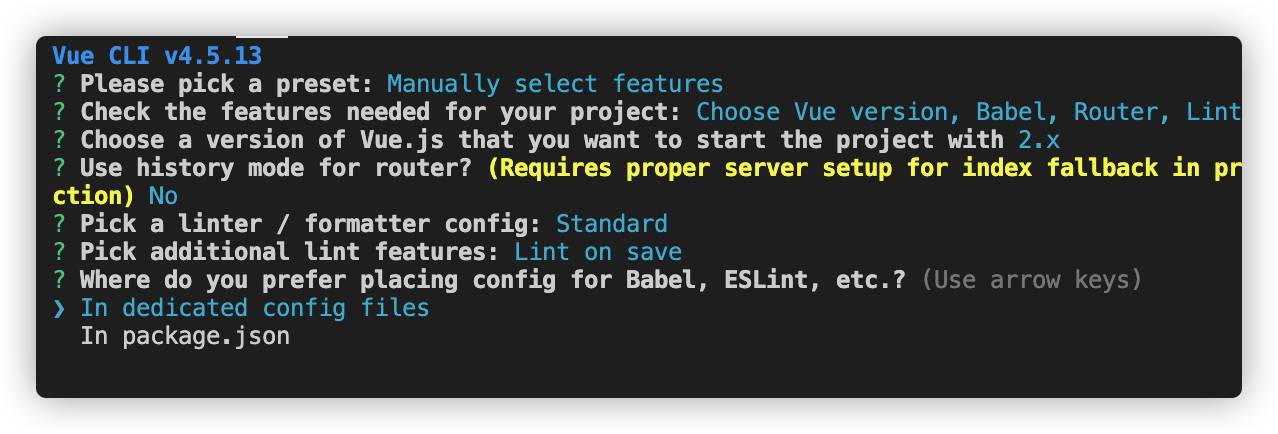The height and width of the screenshot is (434, 1278).
Task: Click the question mark before 'Use history mode'
Action: tap(59, 168)
